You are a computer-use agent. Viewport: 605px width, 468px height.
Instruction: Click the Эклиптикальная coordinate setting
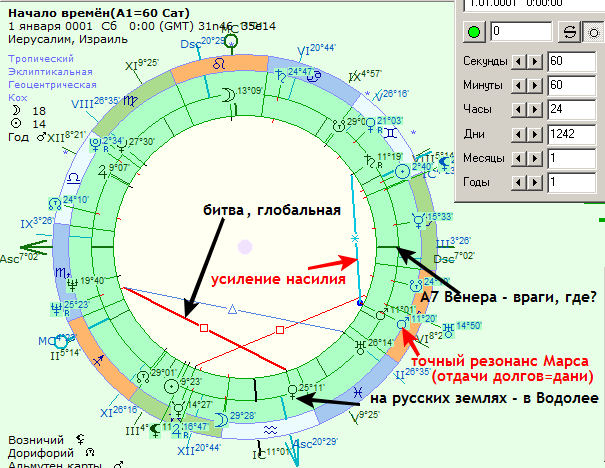50,72
